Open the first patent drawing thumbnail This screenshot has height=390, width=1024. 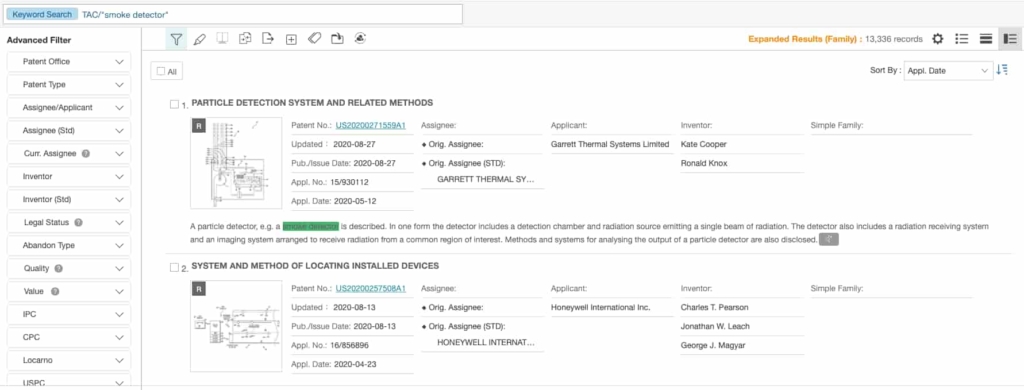236,163
